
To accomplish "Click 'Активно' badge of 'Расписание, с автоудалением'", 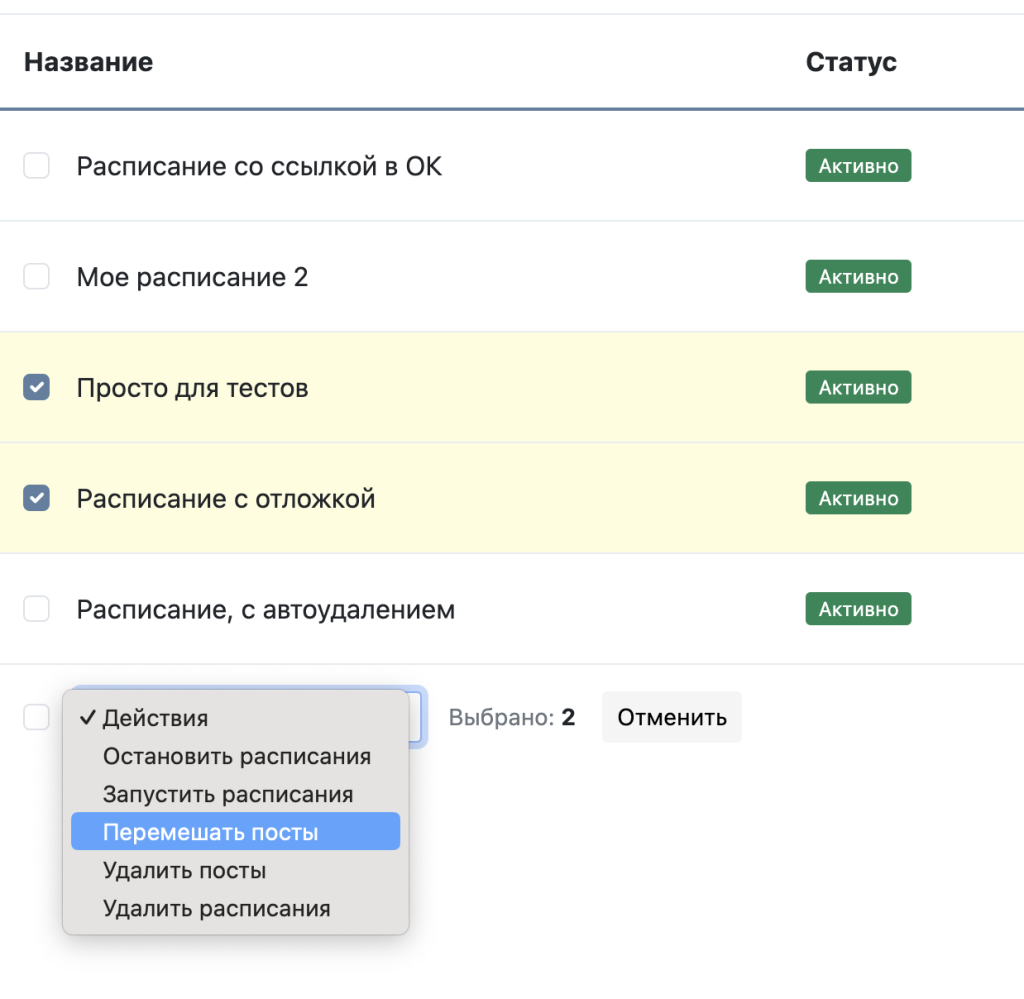I will [858, 609].
